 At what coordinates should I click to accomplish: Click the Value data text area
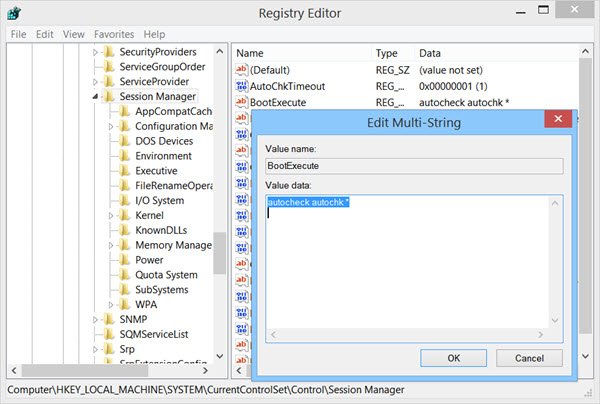coord(408,262)
